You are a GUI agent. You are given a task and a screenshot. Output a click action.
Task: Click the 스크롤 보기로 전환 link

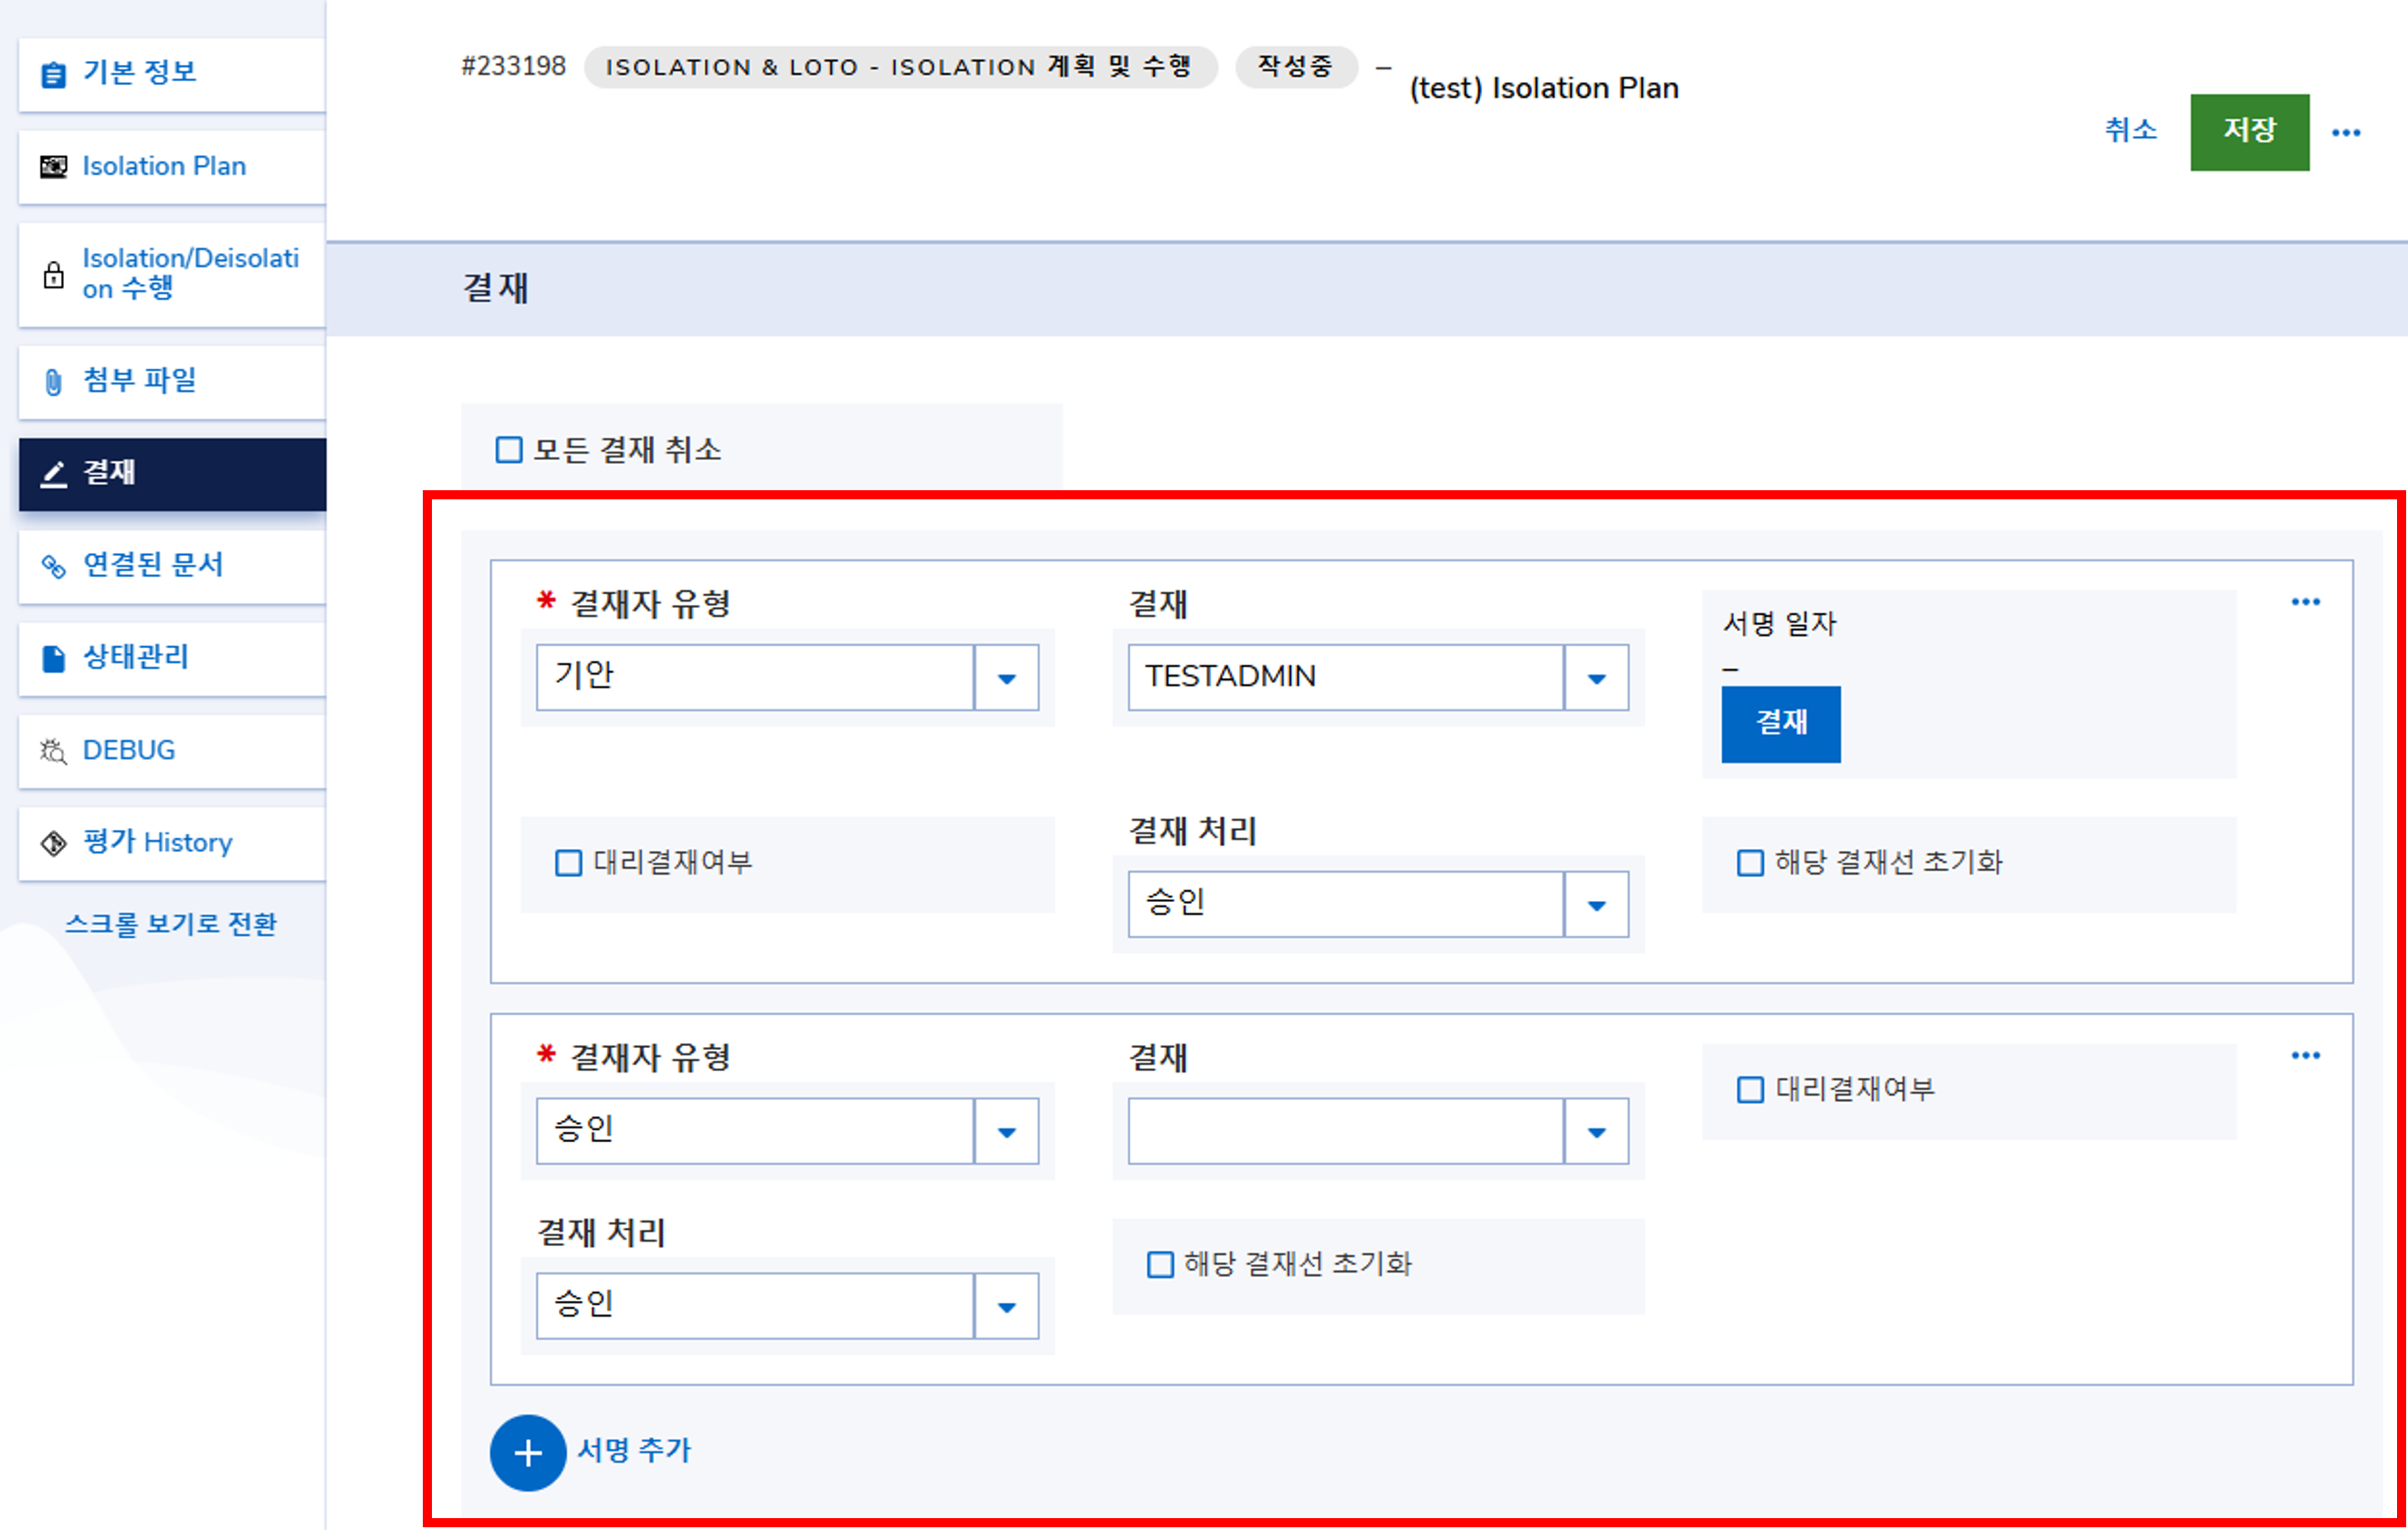(x=170, y=924)
